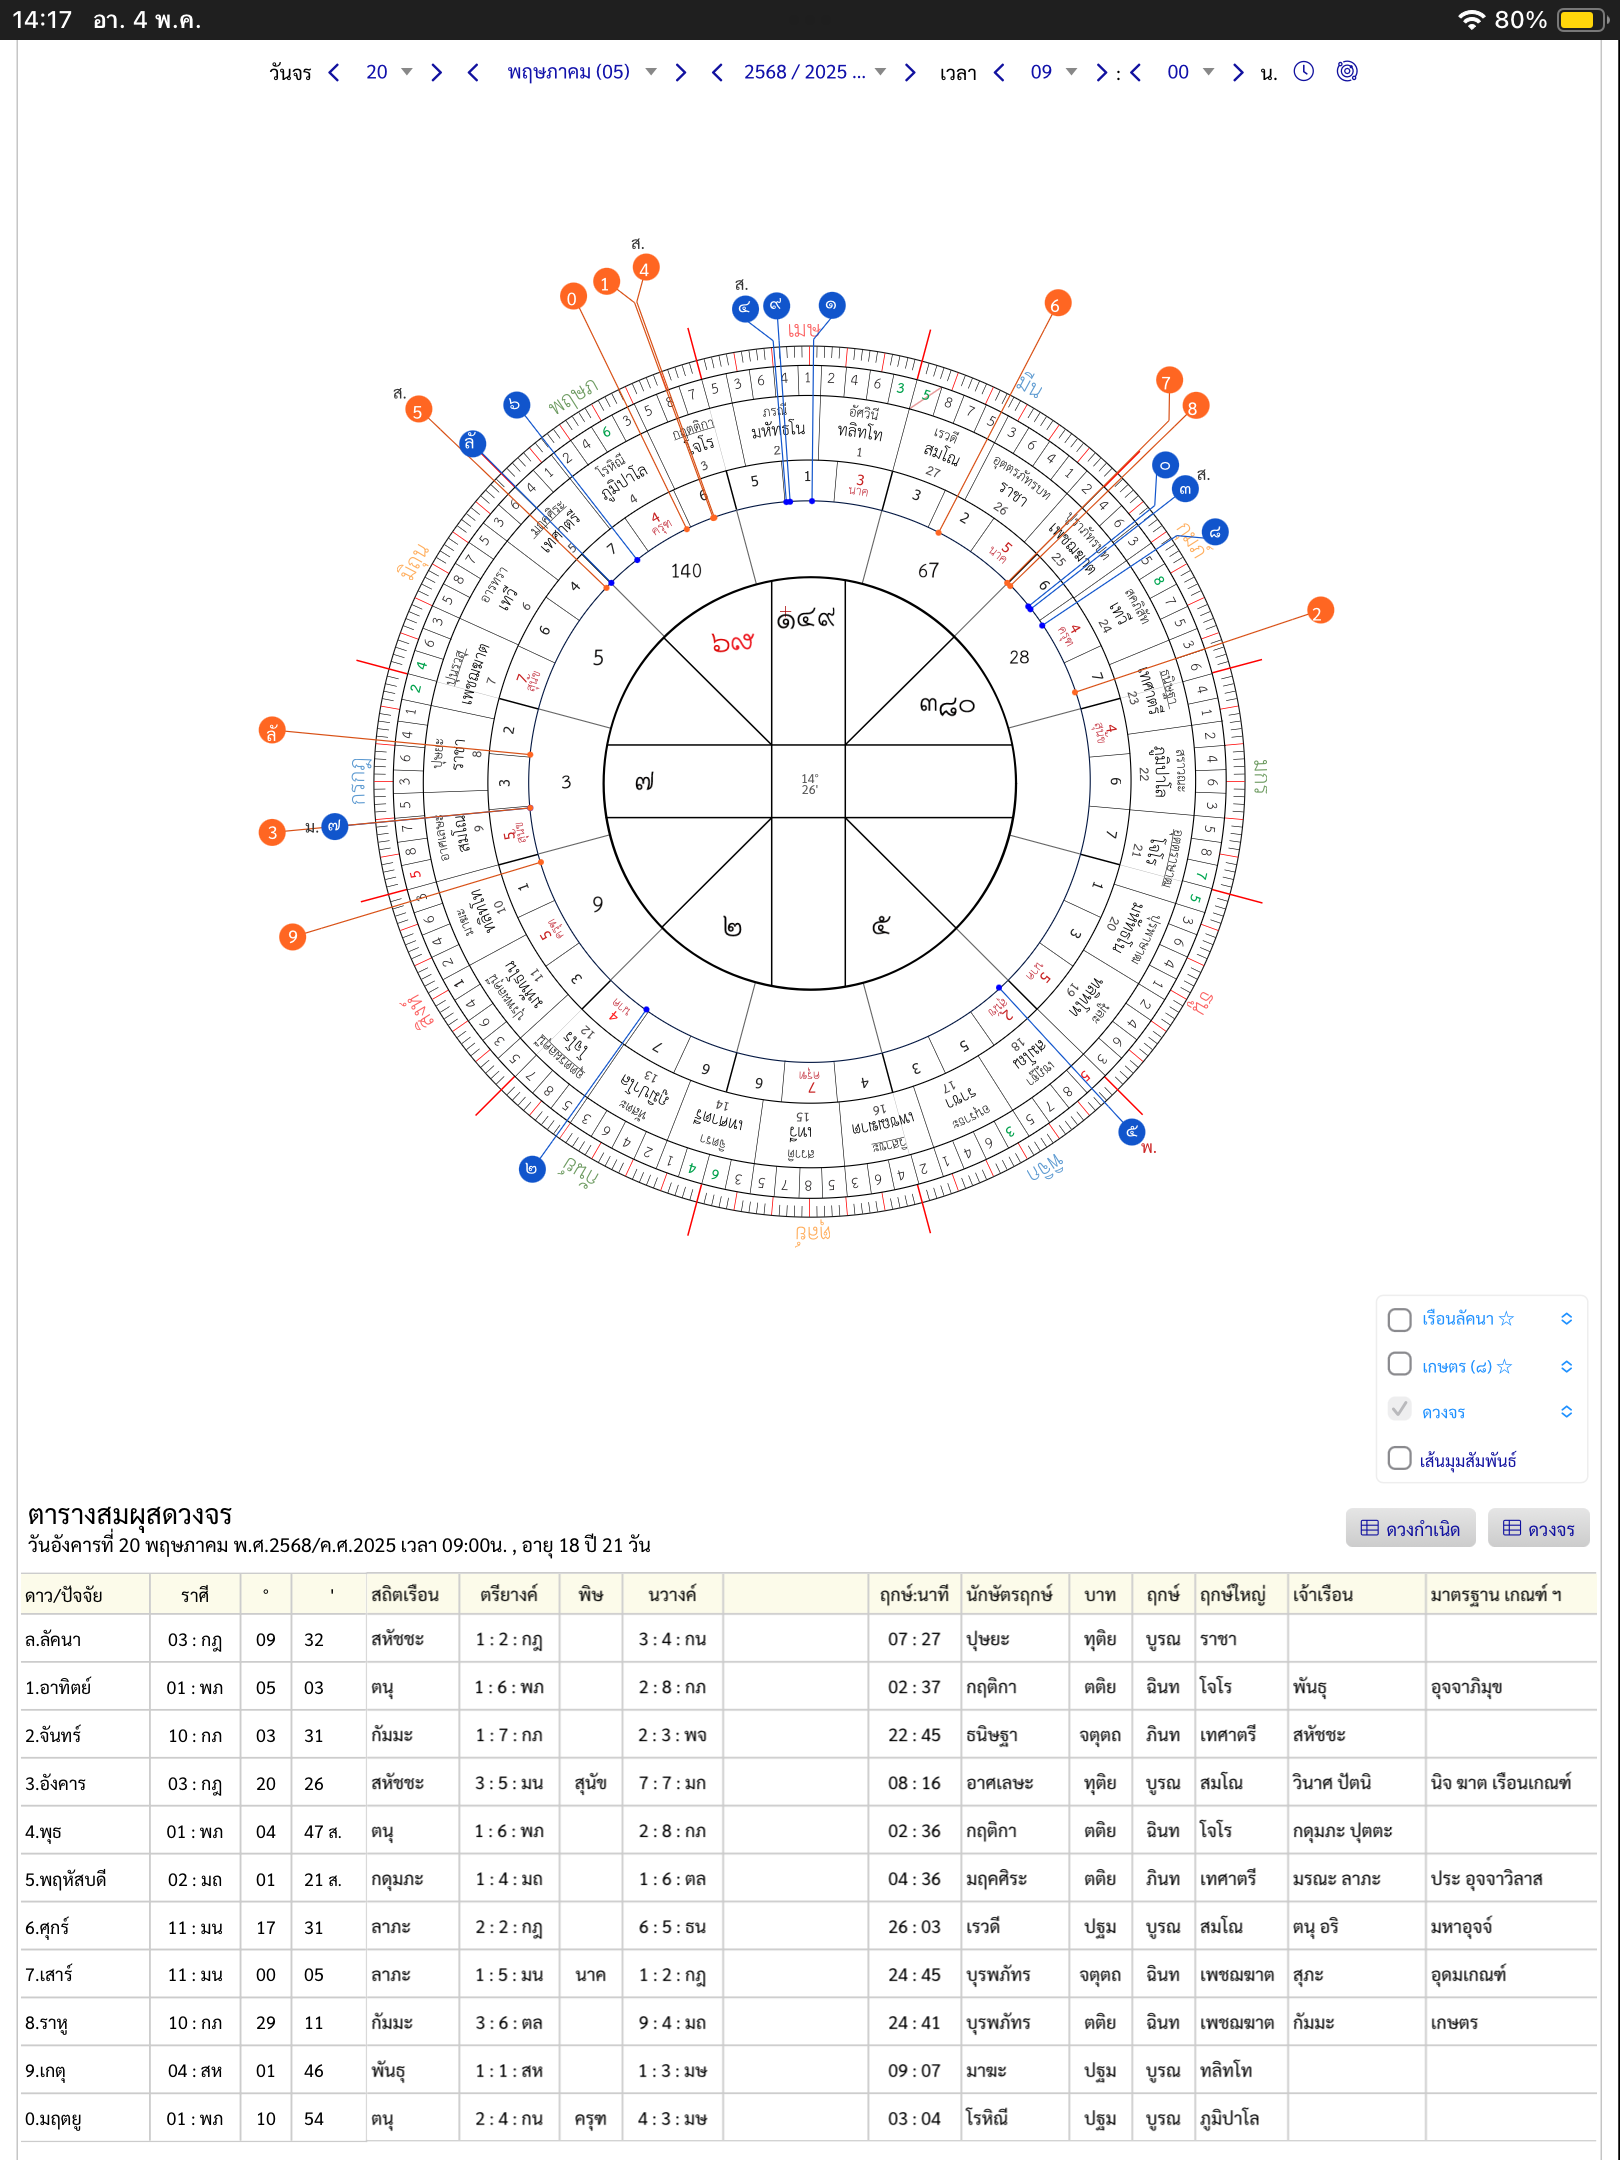Select orange planet marker 1 on chart

pyautogui.click(x=605, y=283)
